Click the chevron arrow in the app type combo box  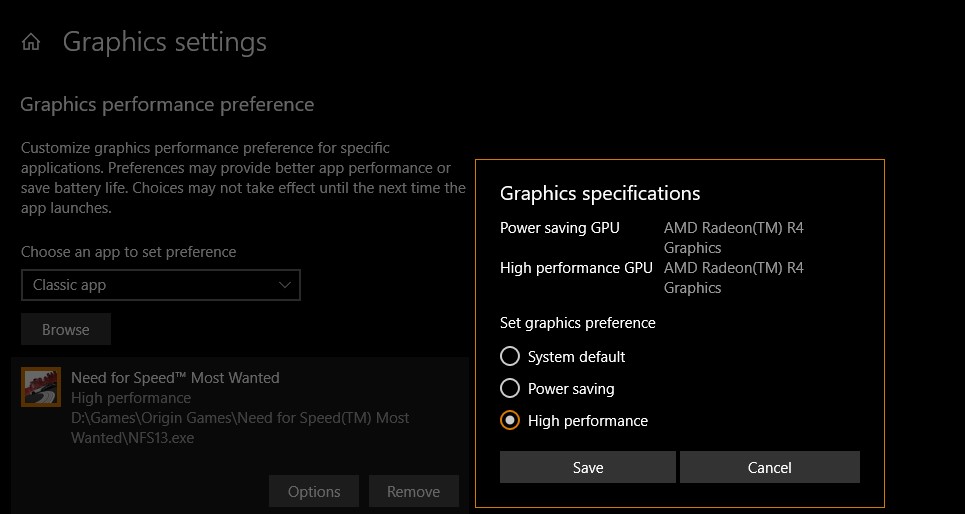coord(284,285)
